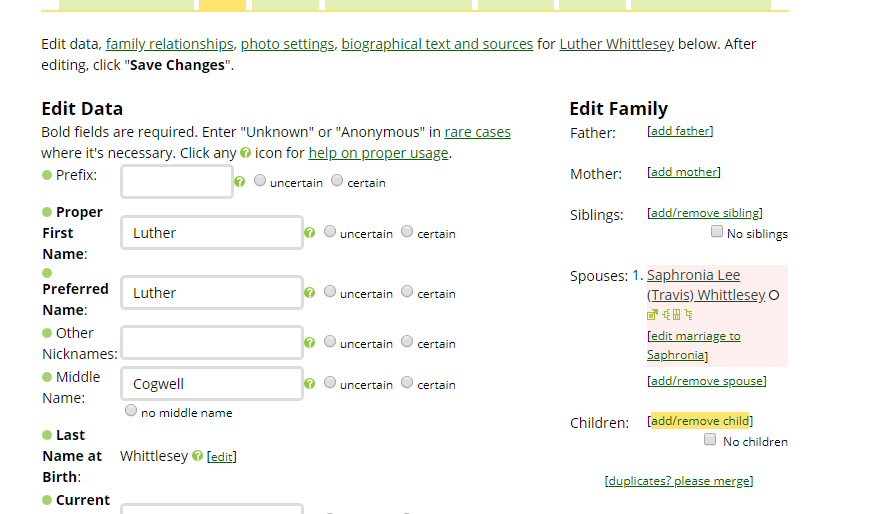Open help icon for Preferred Name
This screenshot has height=514, width=879.
(x=309, y=293)
